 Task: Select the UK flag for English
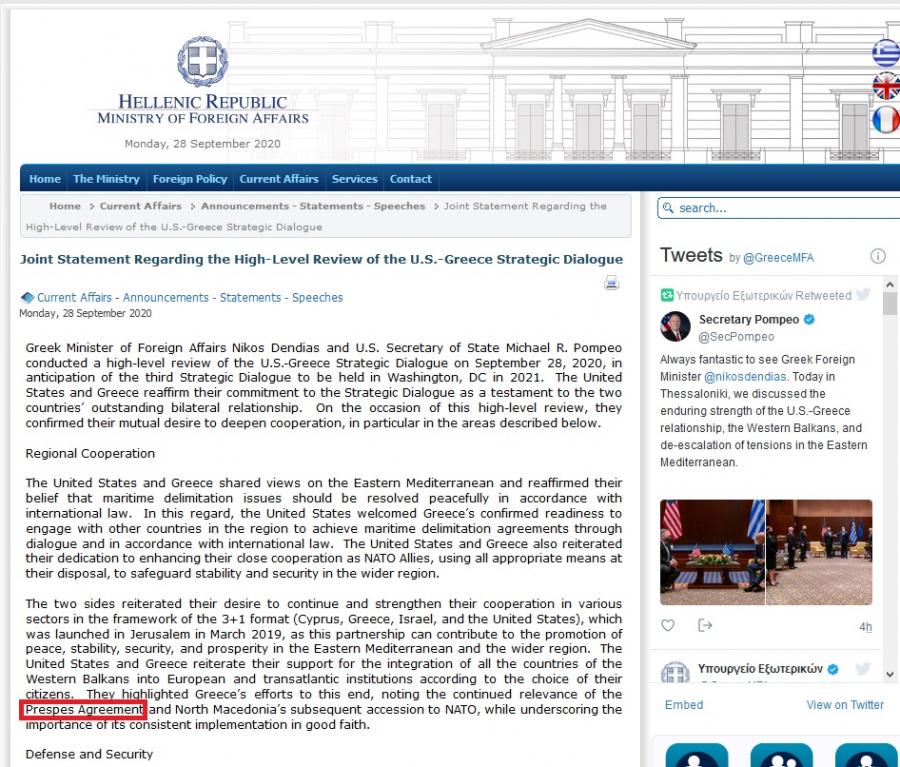(885, 86)
